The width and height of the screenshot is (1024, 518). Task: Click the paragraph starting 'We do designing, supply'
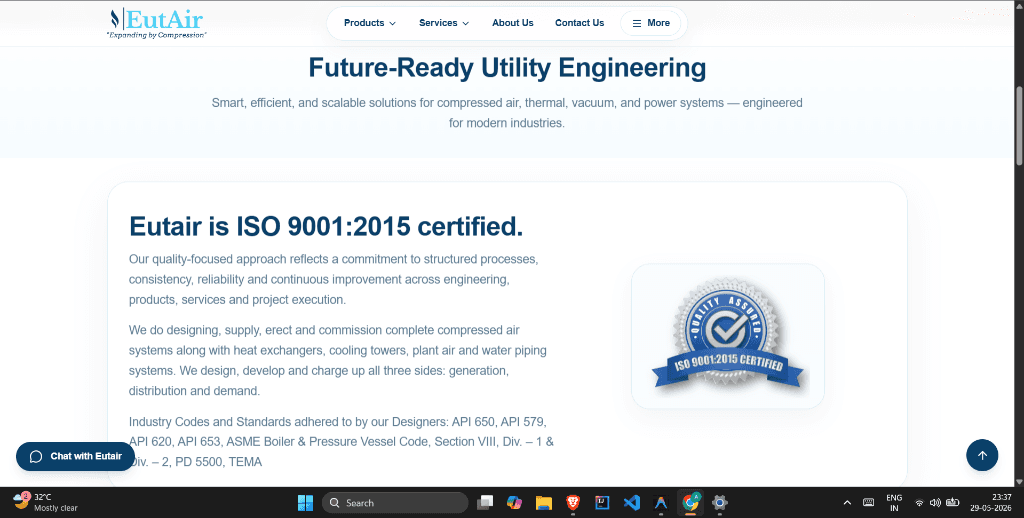pyautogui.click(x=338, y=361)
